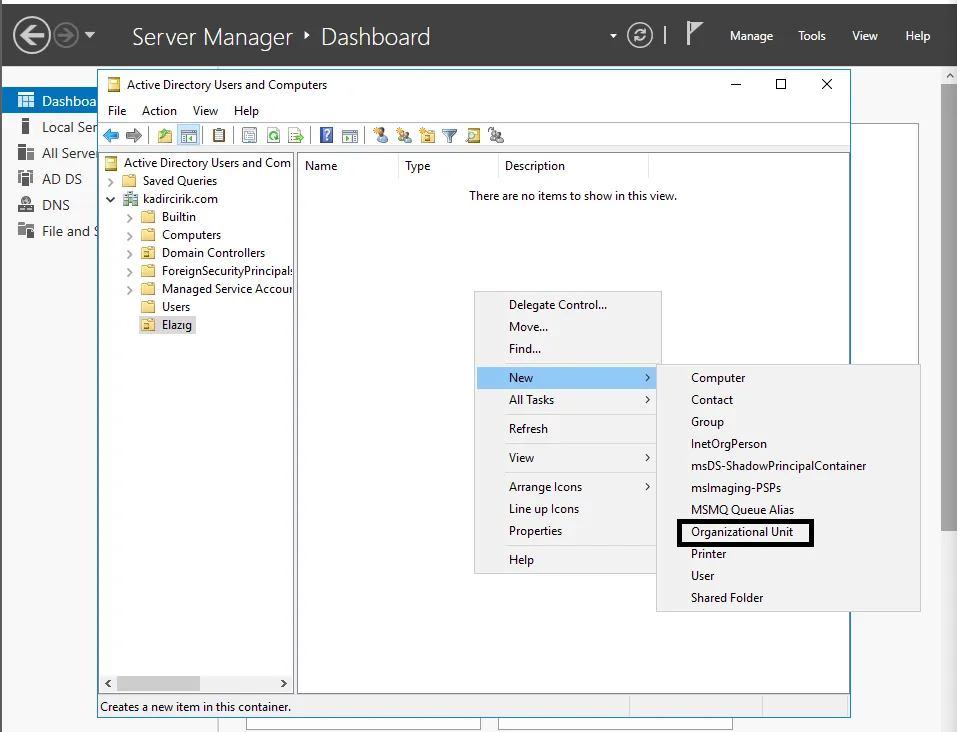Open the File menu in ADUC
Image resolution: width=957 pixels, height=732 pixels.
point(117,111)
